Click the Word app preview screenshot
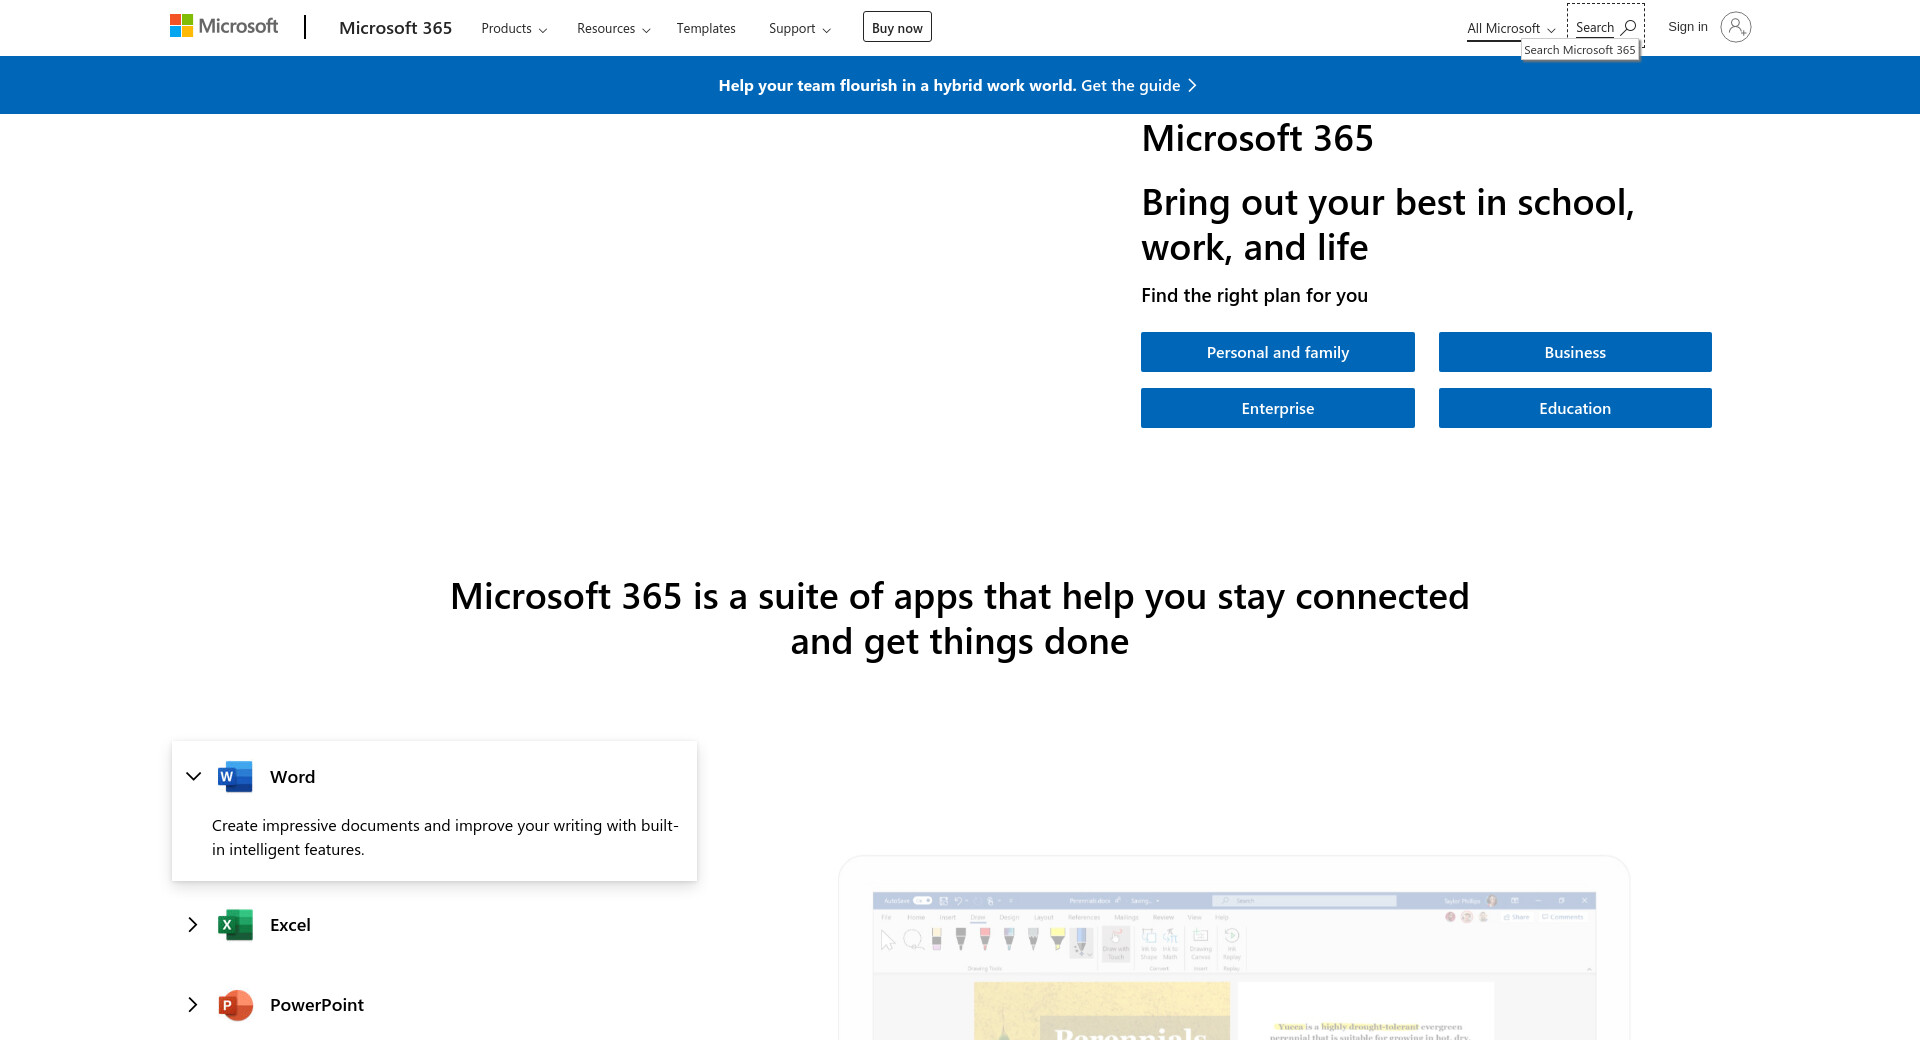 click(1233, 960)
